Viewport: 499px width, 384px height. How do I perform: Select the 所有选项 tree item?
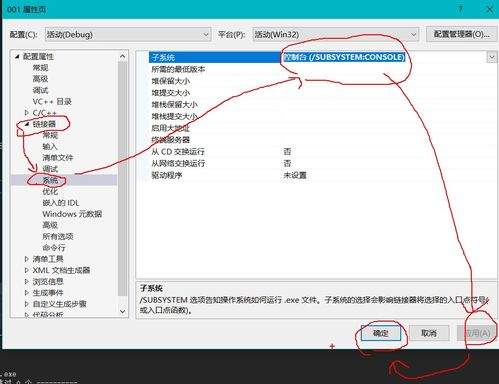58,237
